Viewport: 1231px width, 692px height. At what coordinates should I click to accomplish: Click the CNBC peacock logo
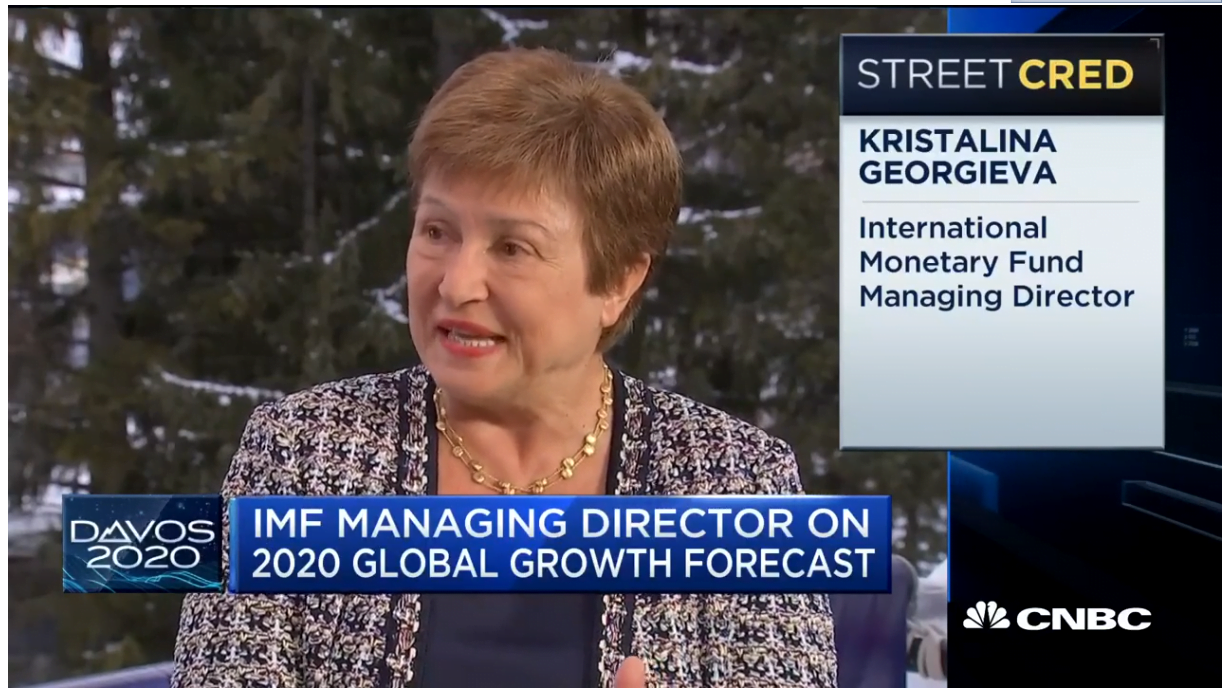click(986, 617)
